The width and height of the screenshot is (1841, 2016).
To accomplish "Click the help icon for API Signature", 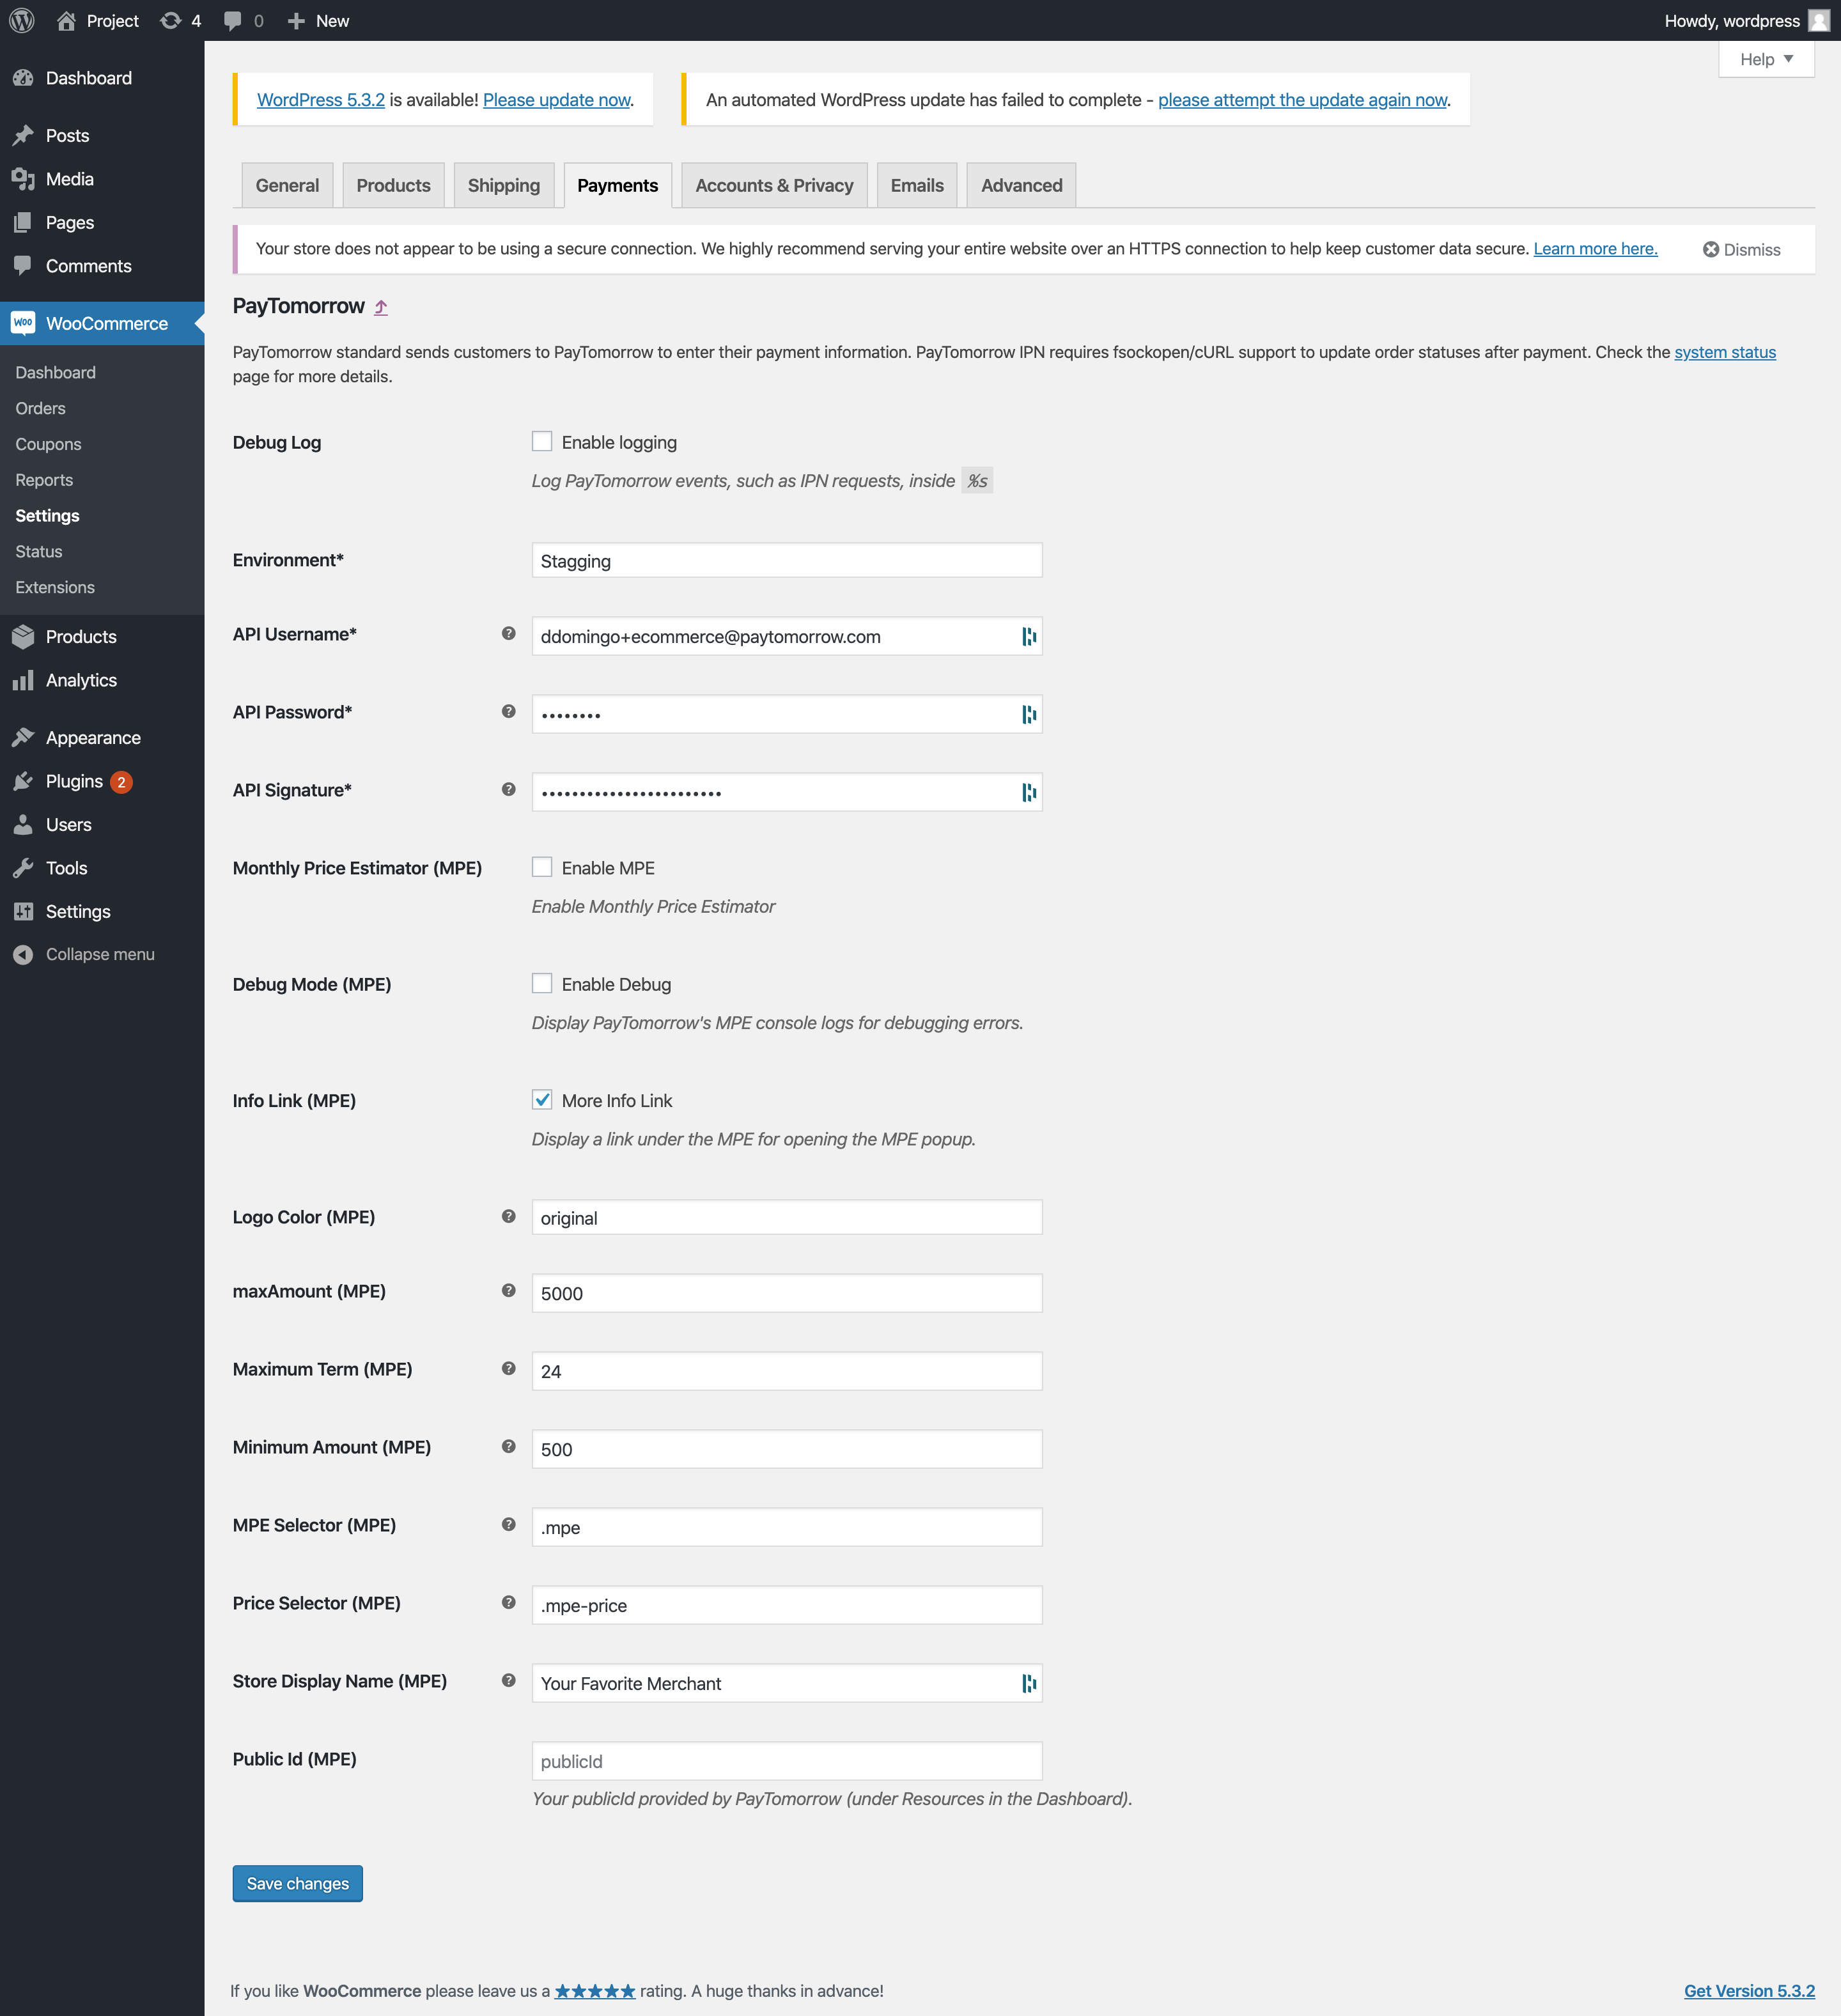I will [x=509, y=789].
